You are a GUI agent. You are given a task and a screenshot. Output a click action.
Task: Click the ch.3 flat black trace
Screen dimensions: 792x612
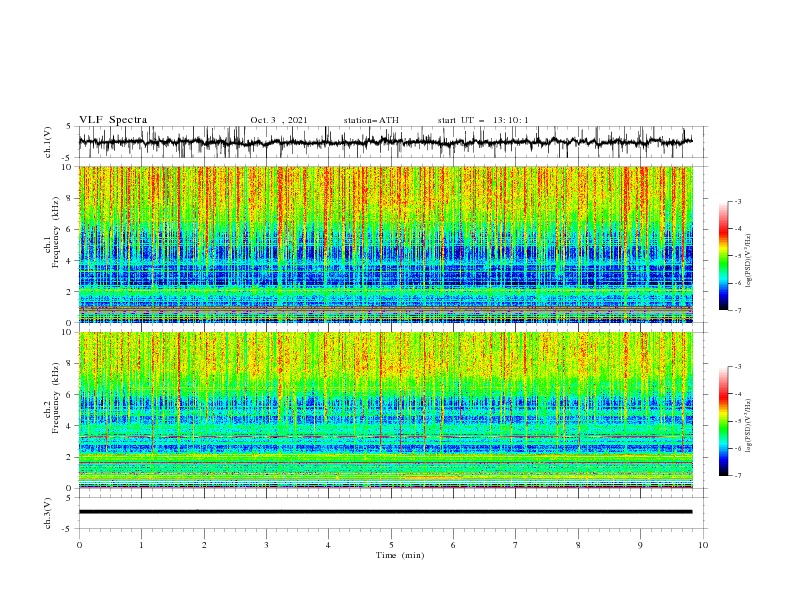385,512
